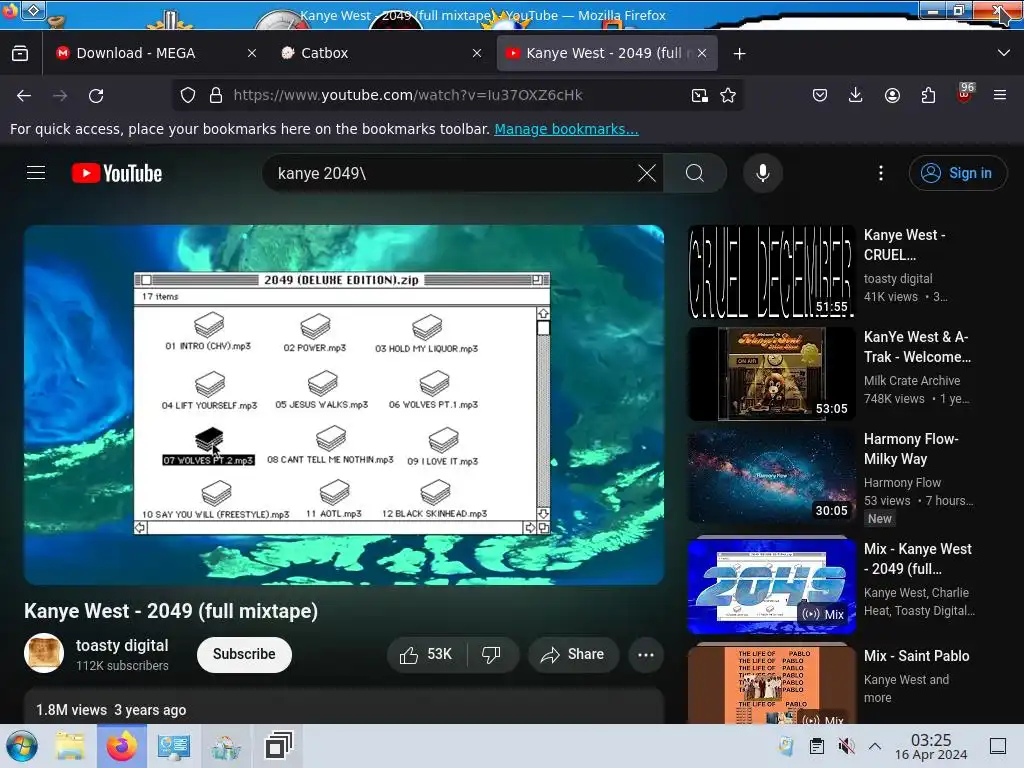
Task: Open Mix - Saint Pablo playlist
Action: [771, 684]
